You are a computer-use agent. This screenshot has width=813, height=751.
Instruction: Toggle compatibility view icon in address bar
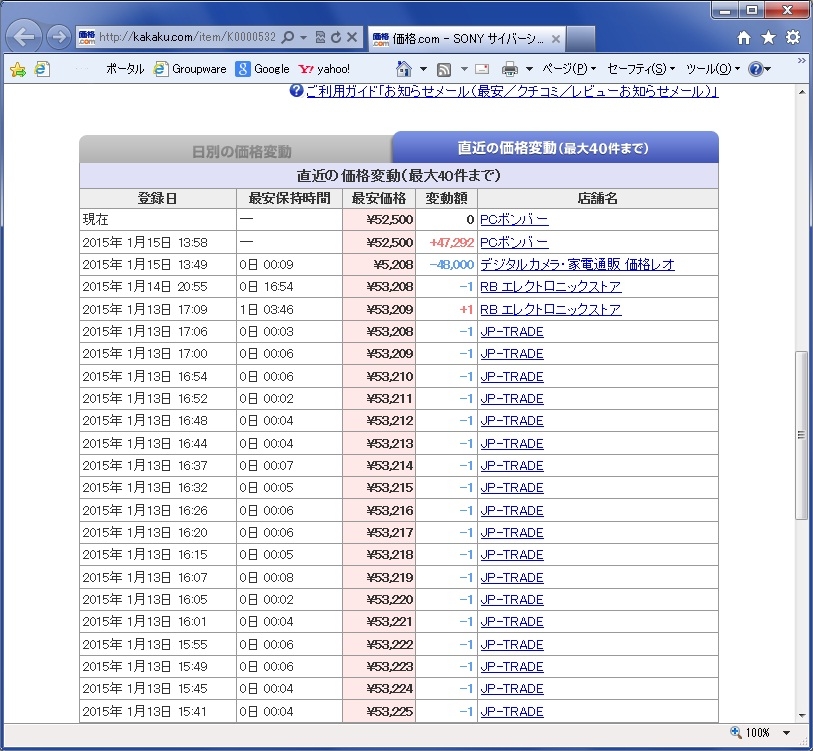[320, 37]
